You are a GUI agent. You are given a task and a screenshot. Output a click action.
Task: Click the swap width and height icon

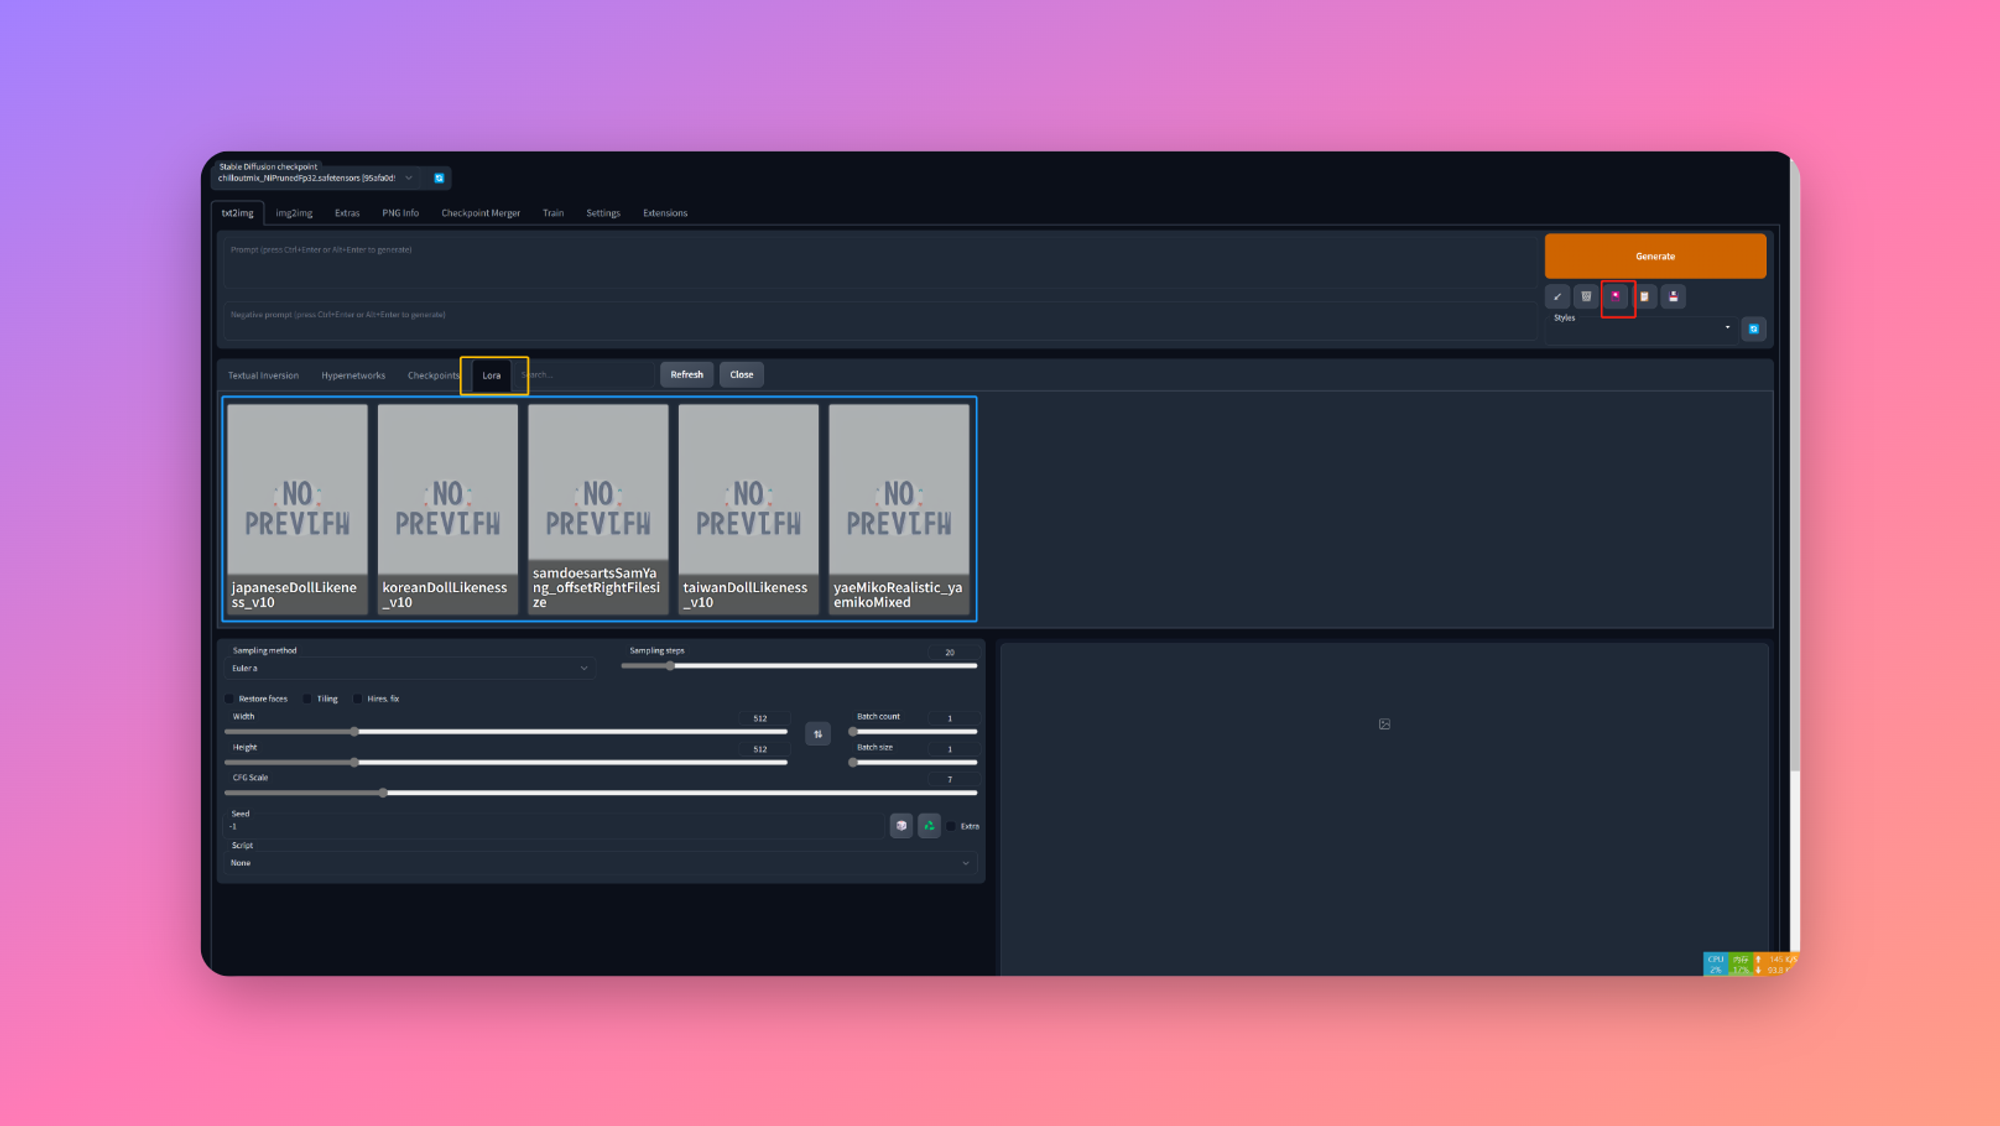pos(817,734)
